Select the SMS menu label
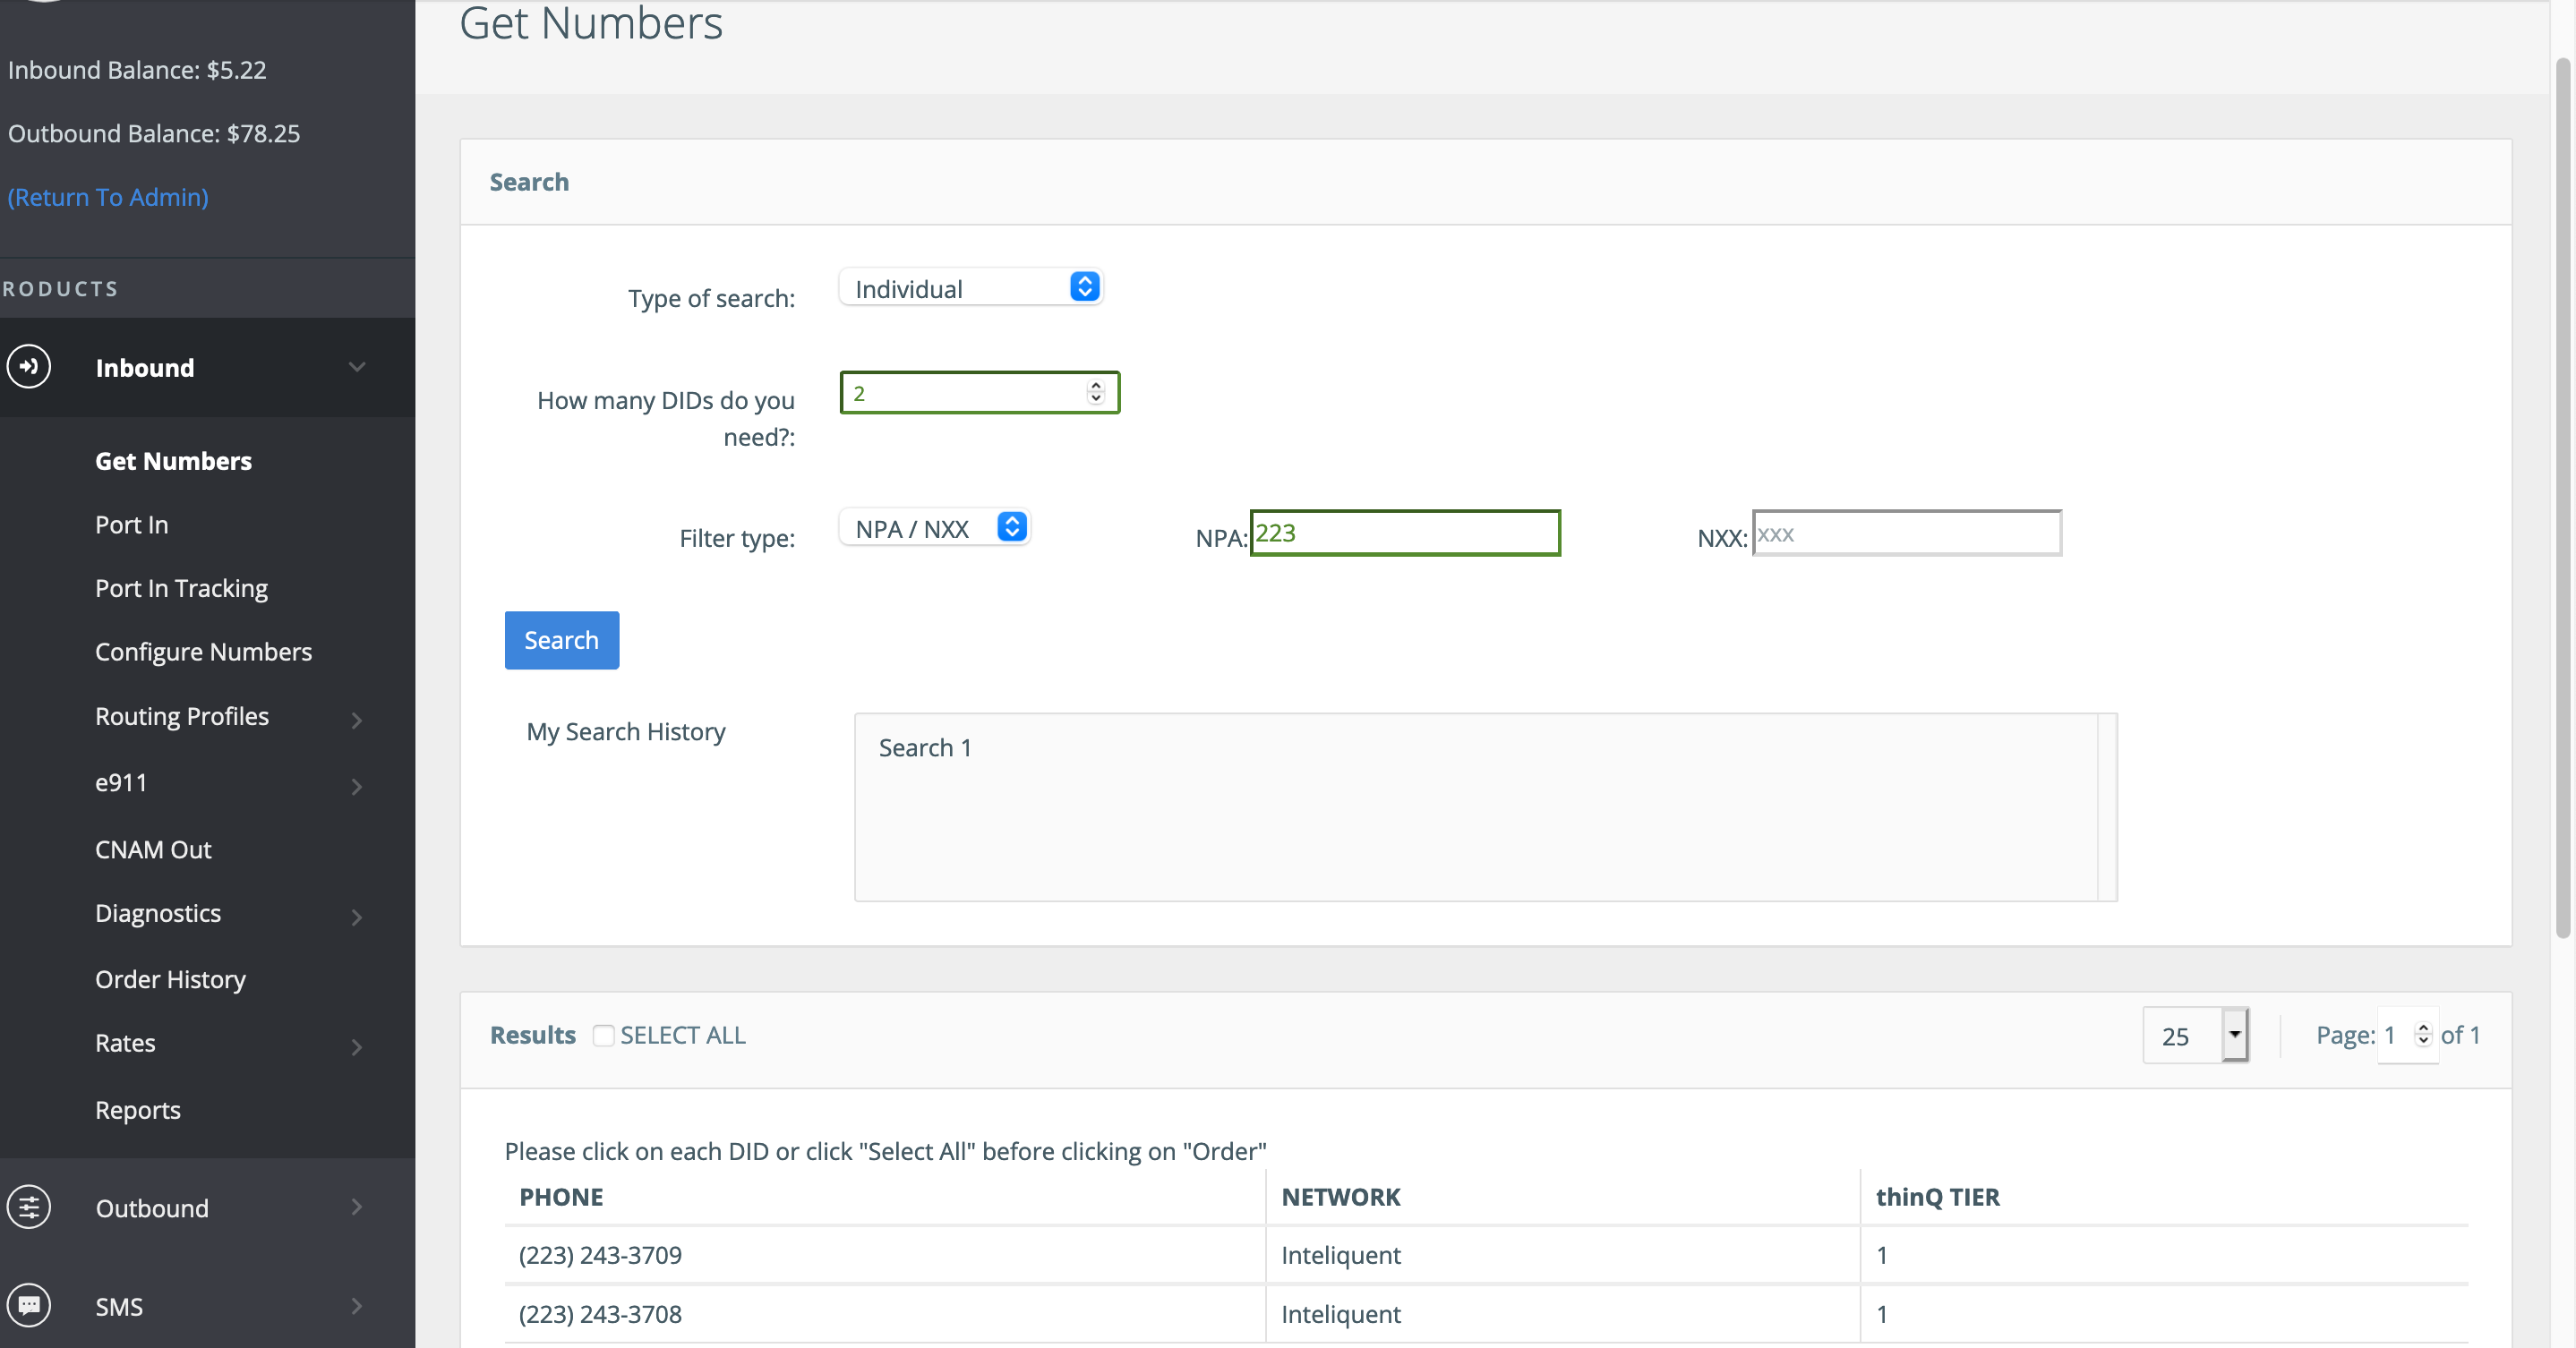 tap(119, 1307)
